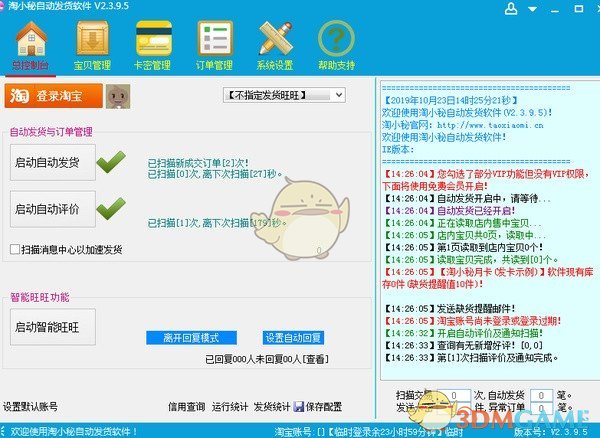600x438 pixels.
Task: Click log line 淘宝账号尚未登录或登录过期
Action: [472, 321]
